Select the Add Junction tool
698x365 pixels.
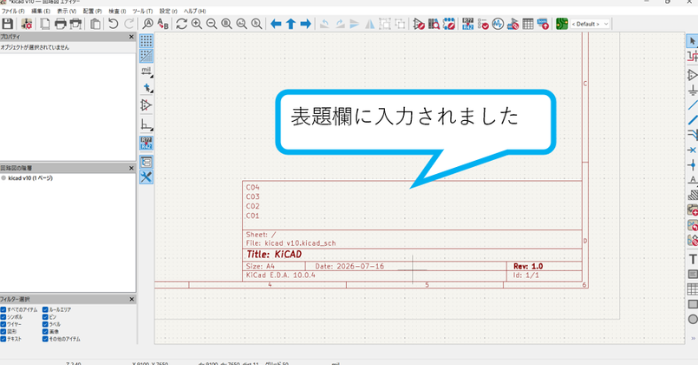point(692,165)
